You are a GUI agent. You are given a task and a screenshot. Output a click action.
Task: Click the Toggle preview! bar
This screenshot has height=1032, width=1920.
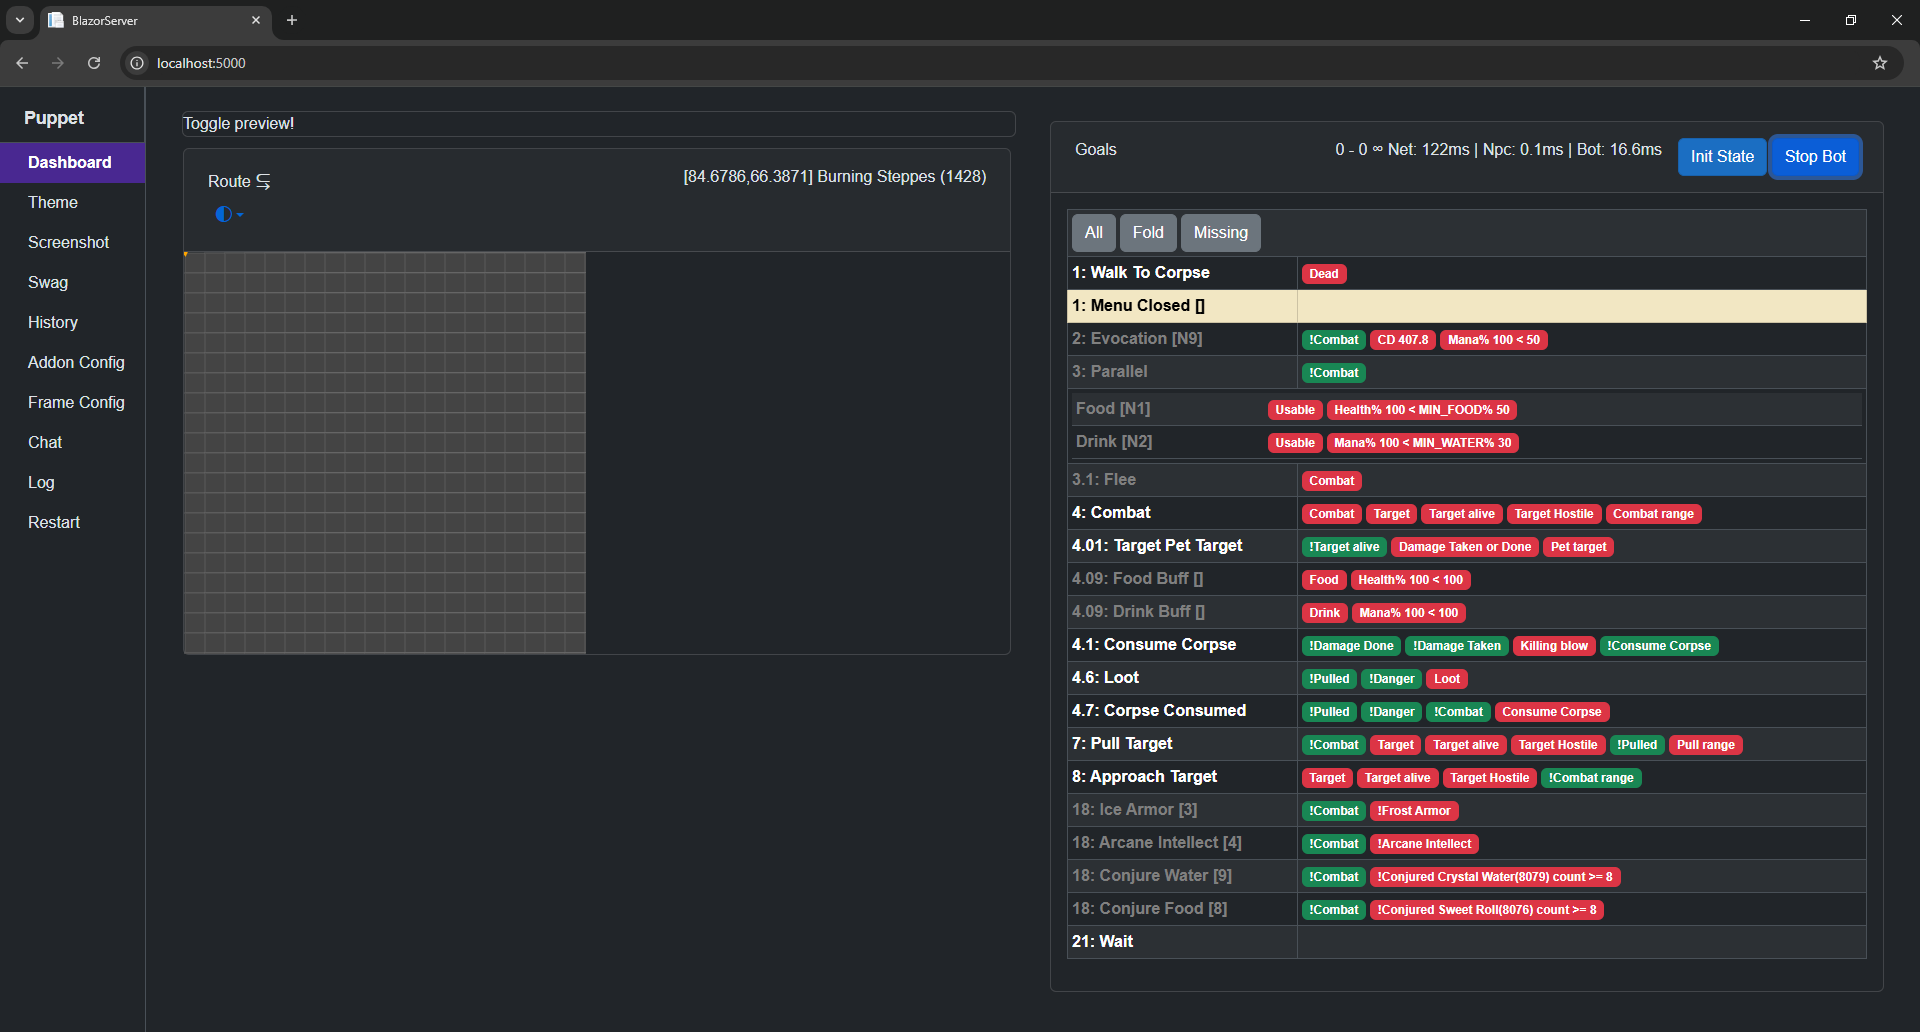tap(598, 123)
